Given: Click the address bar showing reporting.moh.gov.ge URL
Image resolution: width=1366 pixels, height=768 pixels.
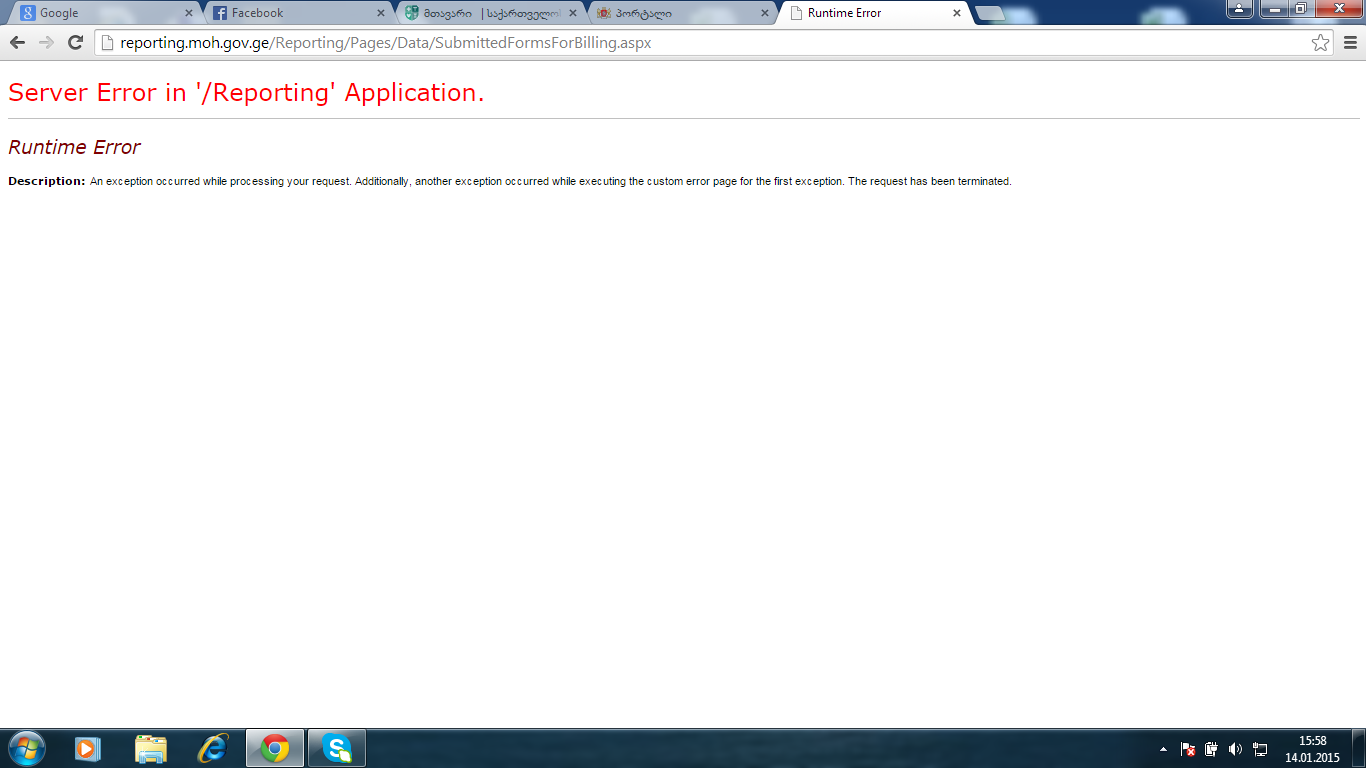Looking at the screenshot, I should [x=700, y=42].
